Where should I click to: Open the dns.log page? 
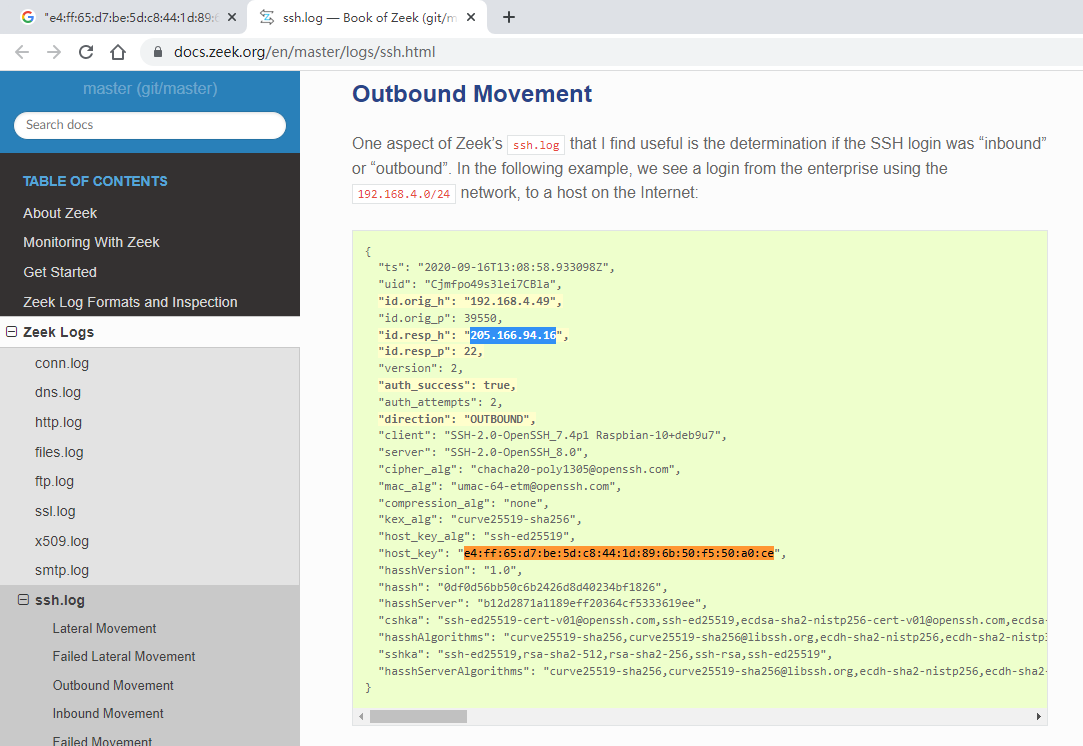click(x=58, y=392)
